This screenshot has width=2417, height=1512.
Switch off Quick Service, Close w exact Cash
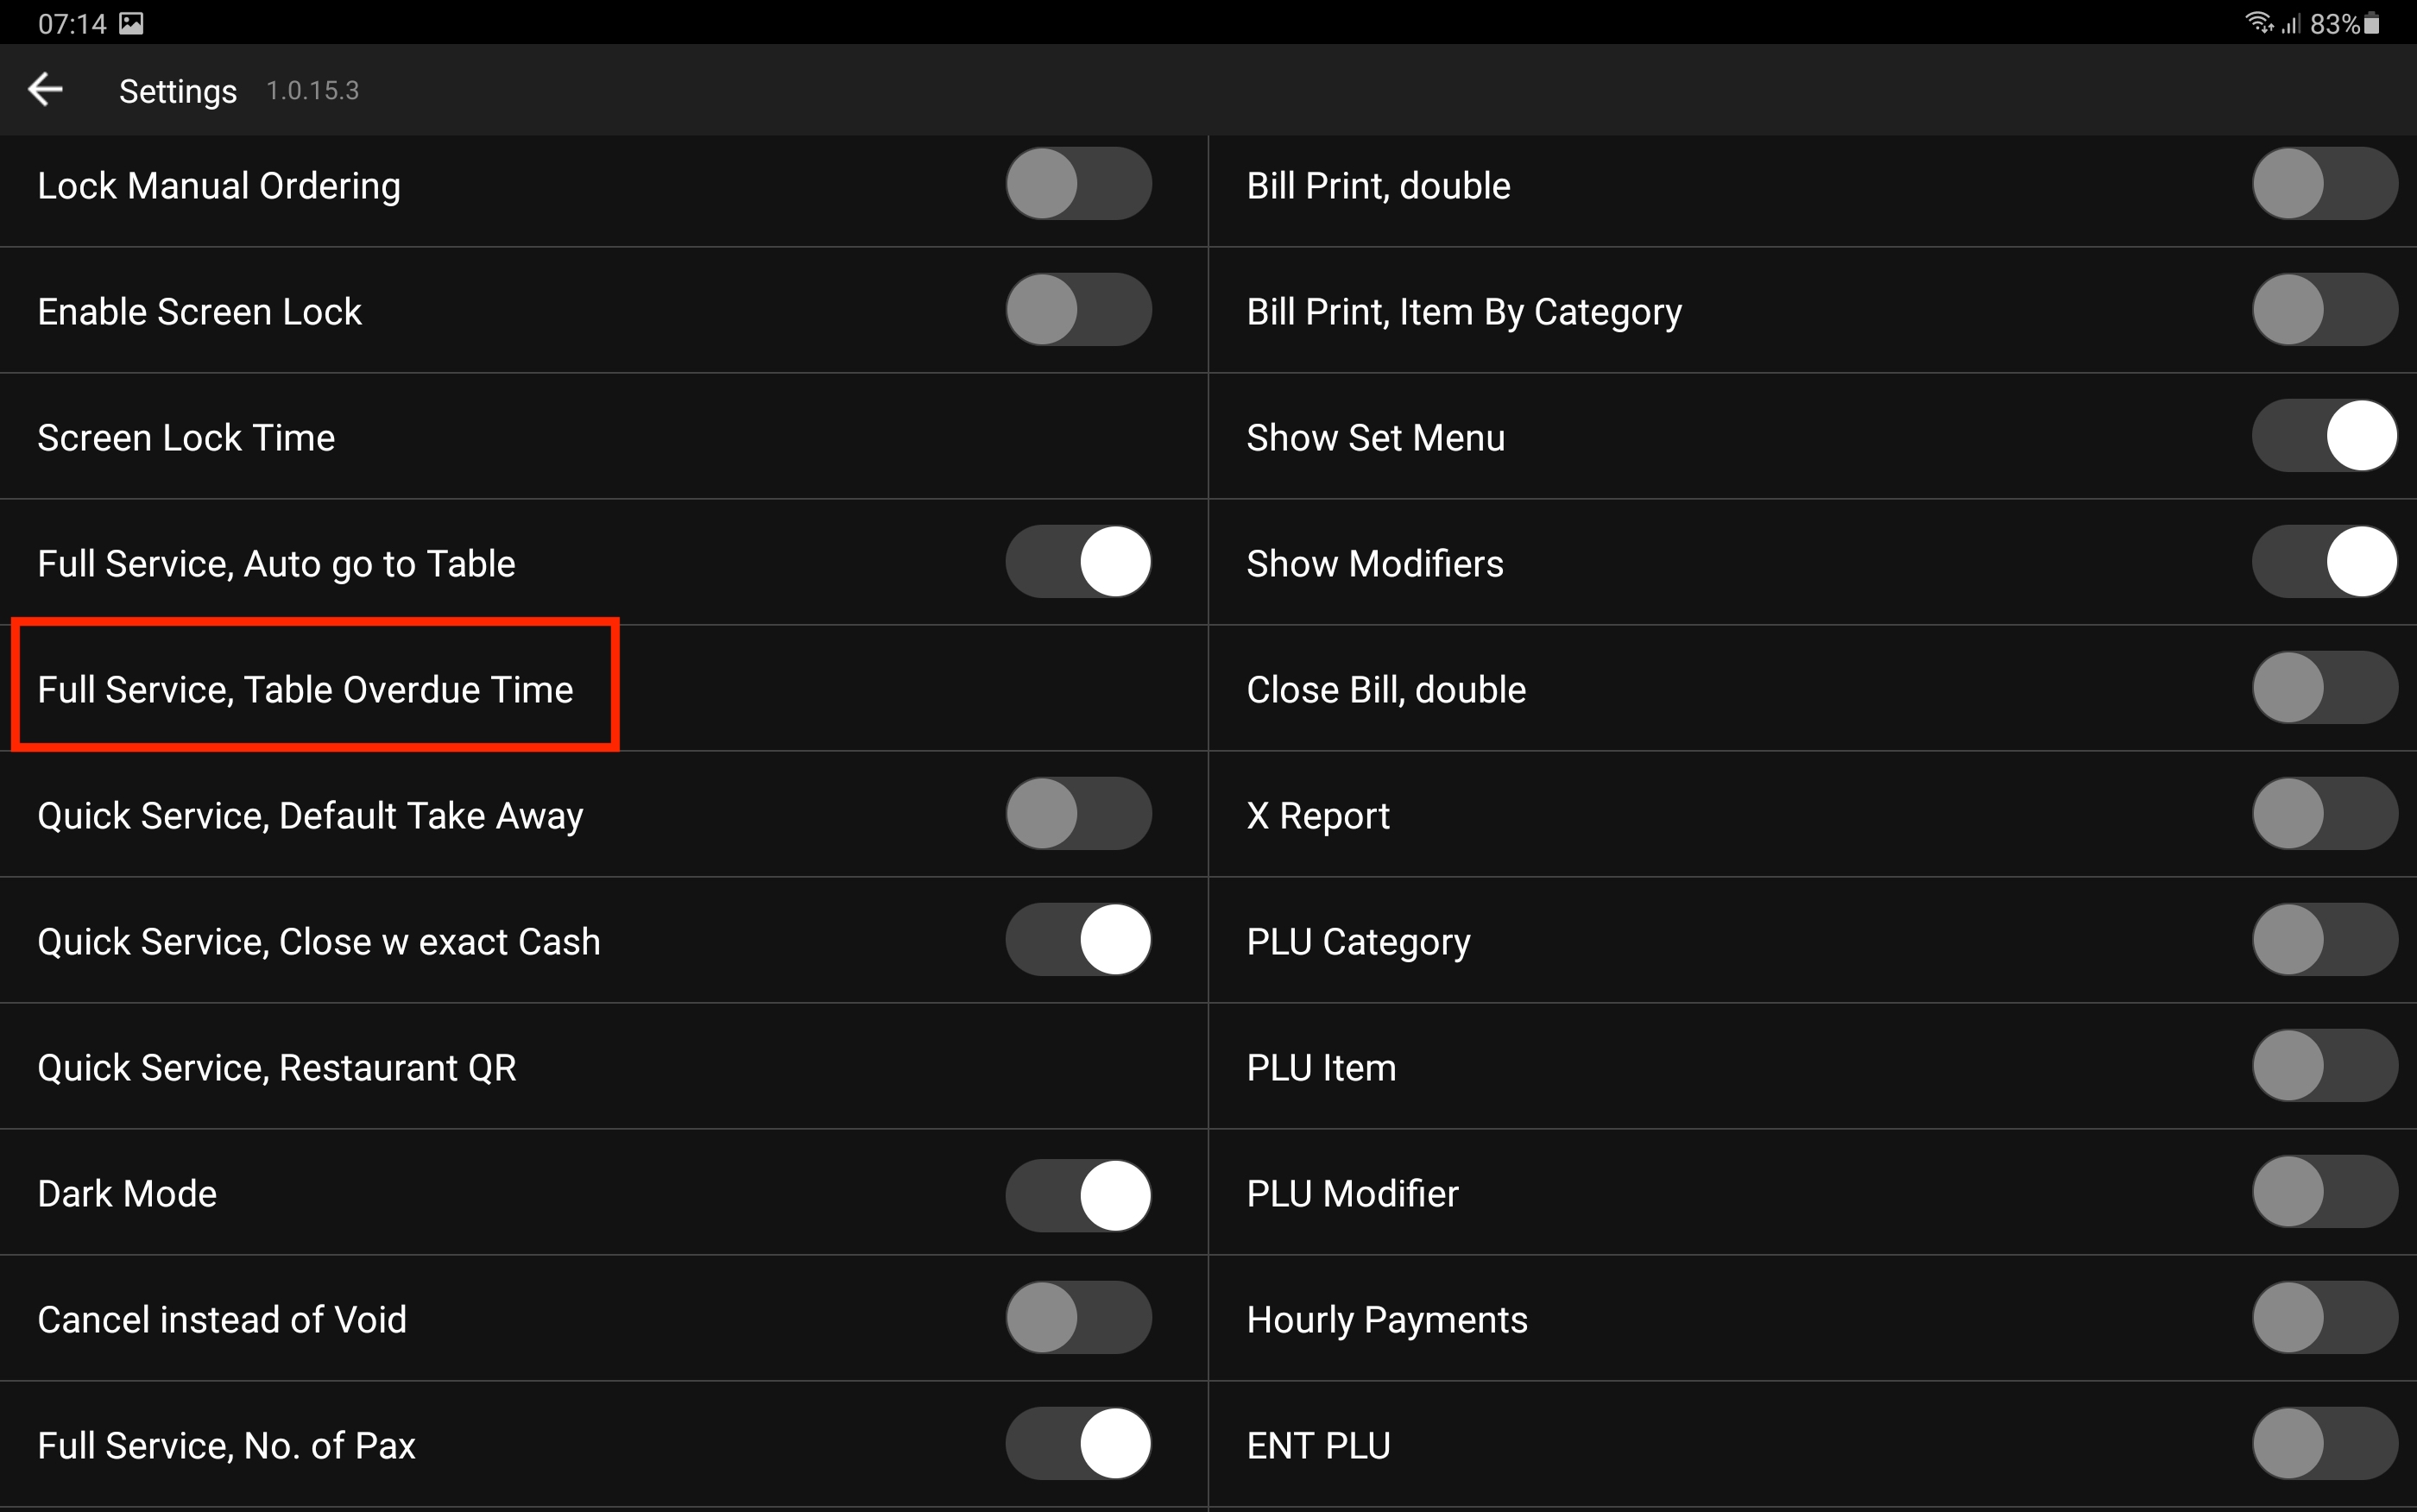pos(1078,940)
